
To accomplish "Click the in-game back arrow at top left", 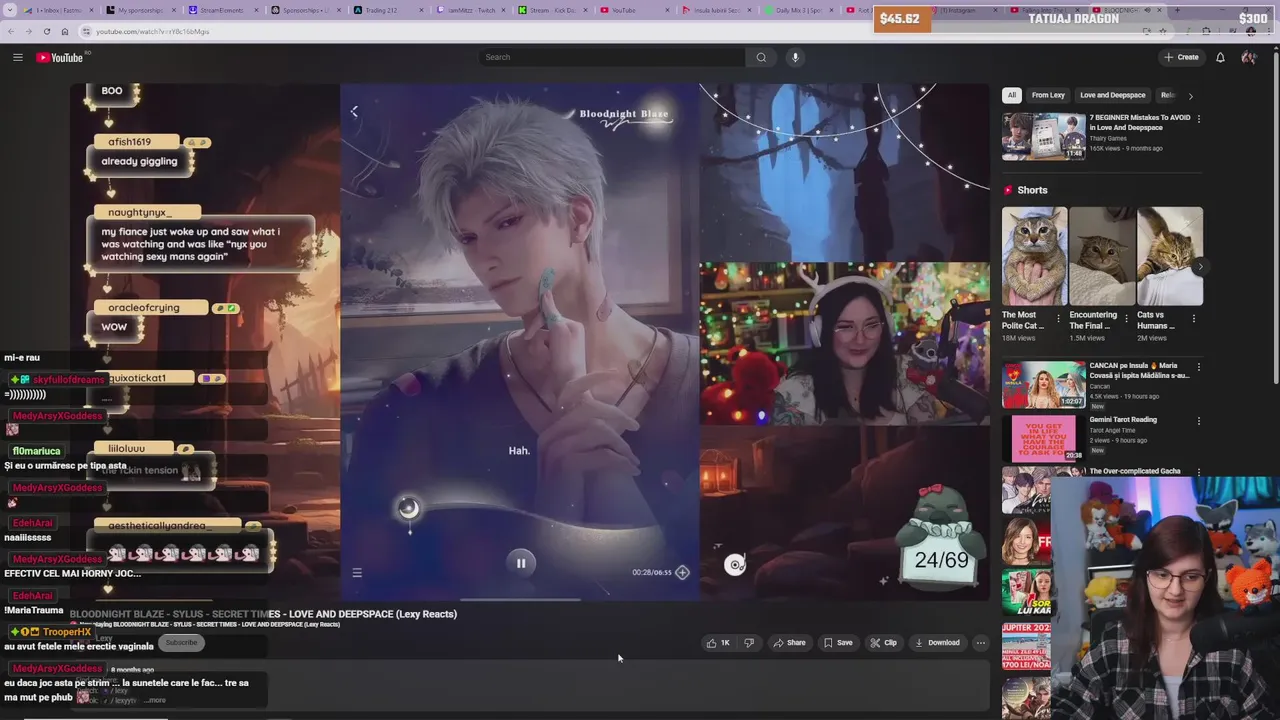I will point(354,112).
